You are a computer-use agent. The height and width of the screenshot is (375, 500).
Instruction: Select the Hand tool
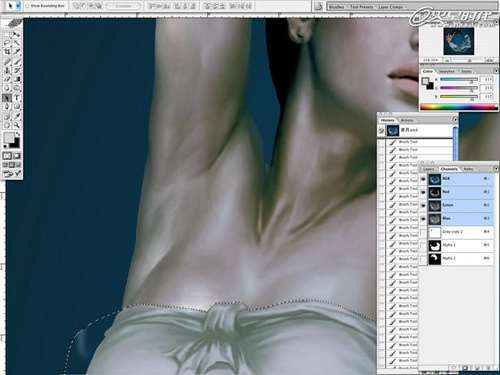point(7,125)
